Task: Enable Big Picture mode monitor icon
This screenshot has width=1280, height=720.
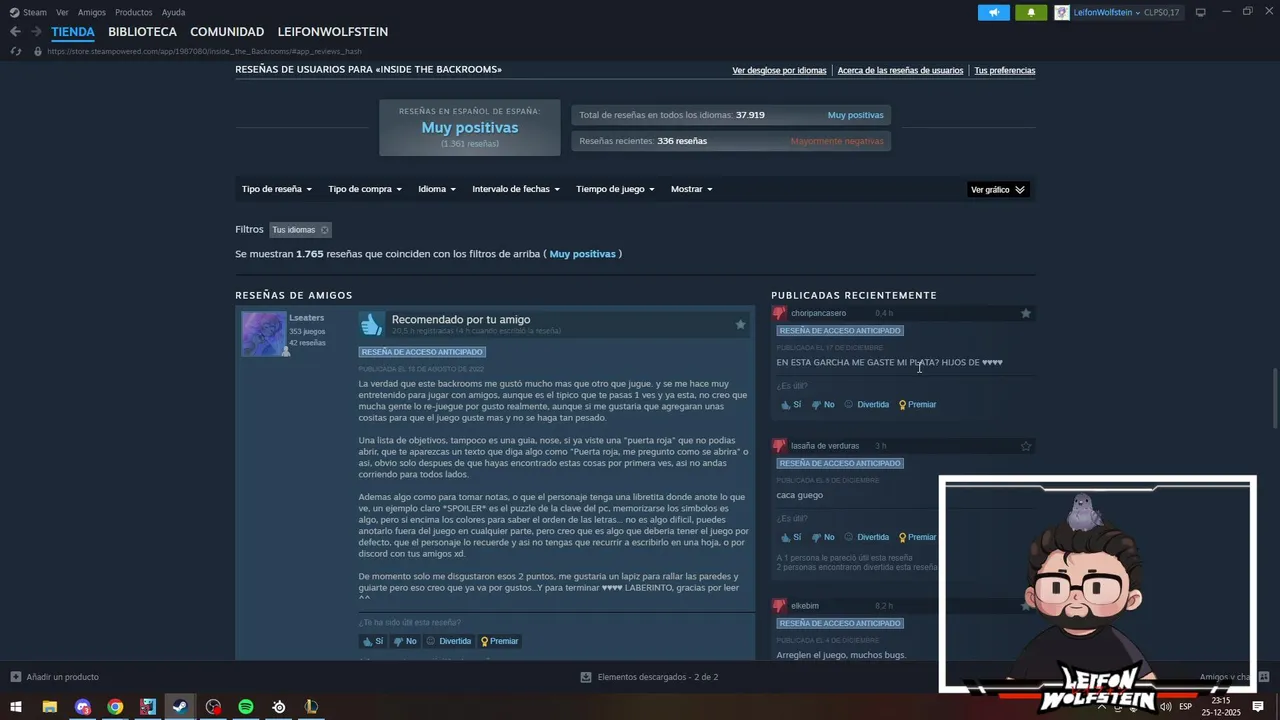Action: (x=1201, y=12)
